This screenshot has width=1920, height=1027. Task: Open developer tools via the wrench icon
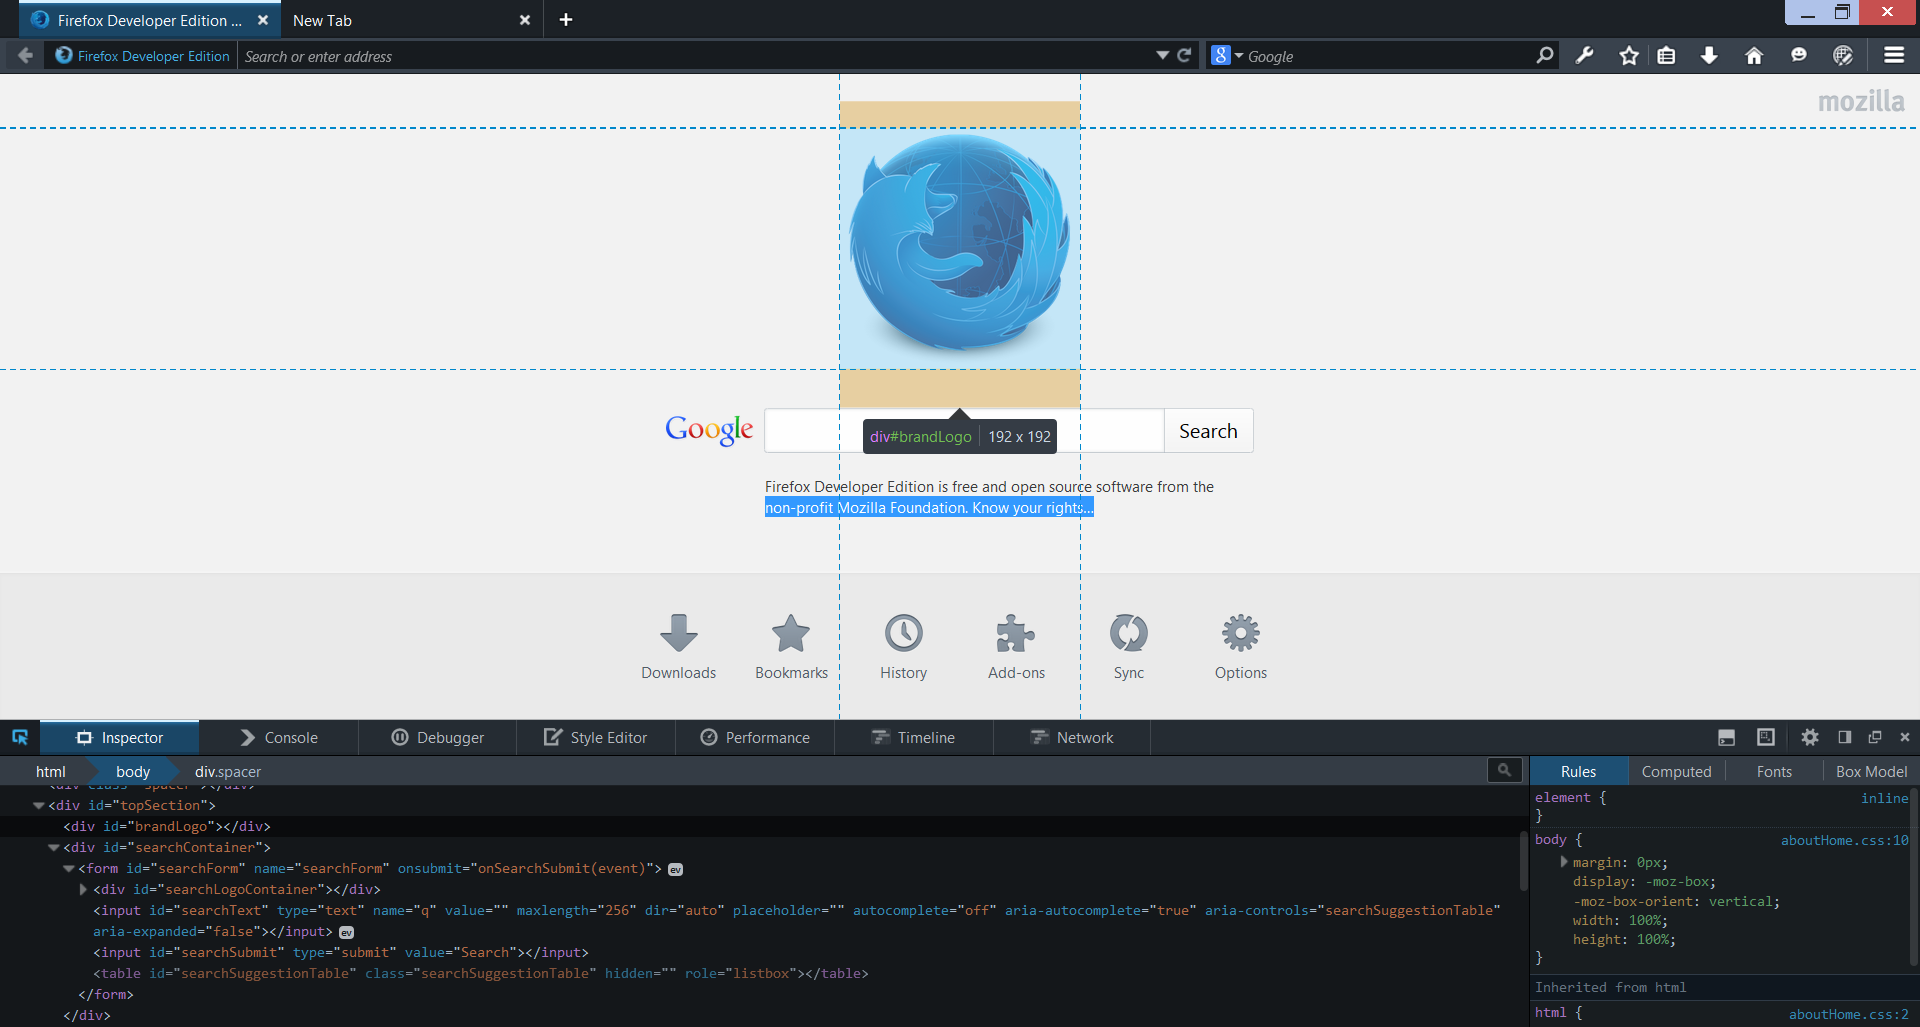[1584, 56]
